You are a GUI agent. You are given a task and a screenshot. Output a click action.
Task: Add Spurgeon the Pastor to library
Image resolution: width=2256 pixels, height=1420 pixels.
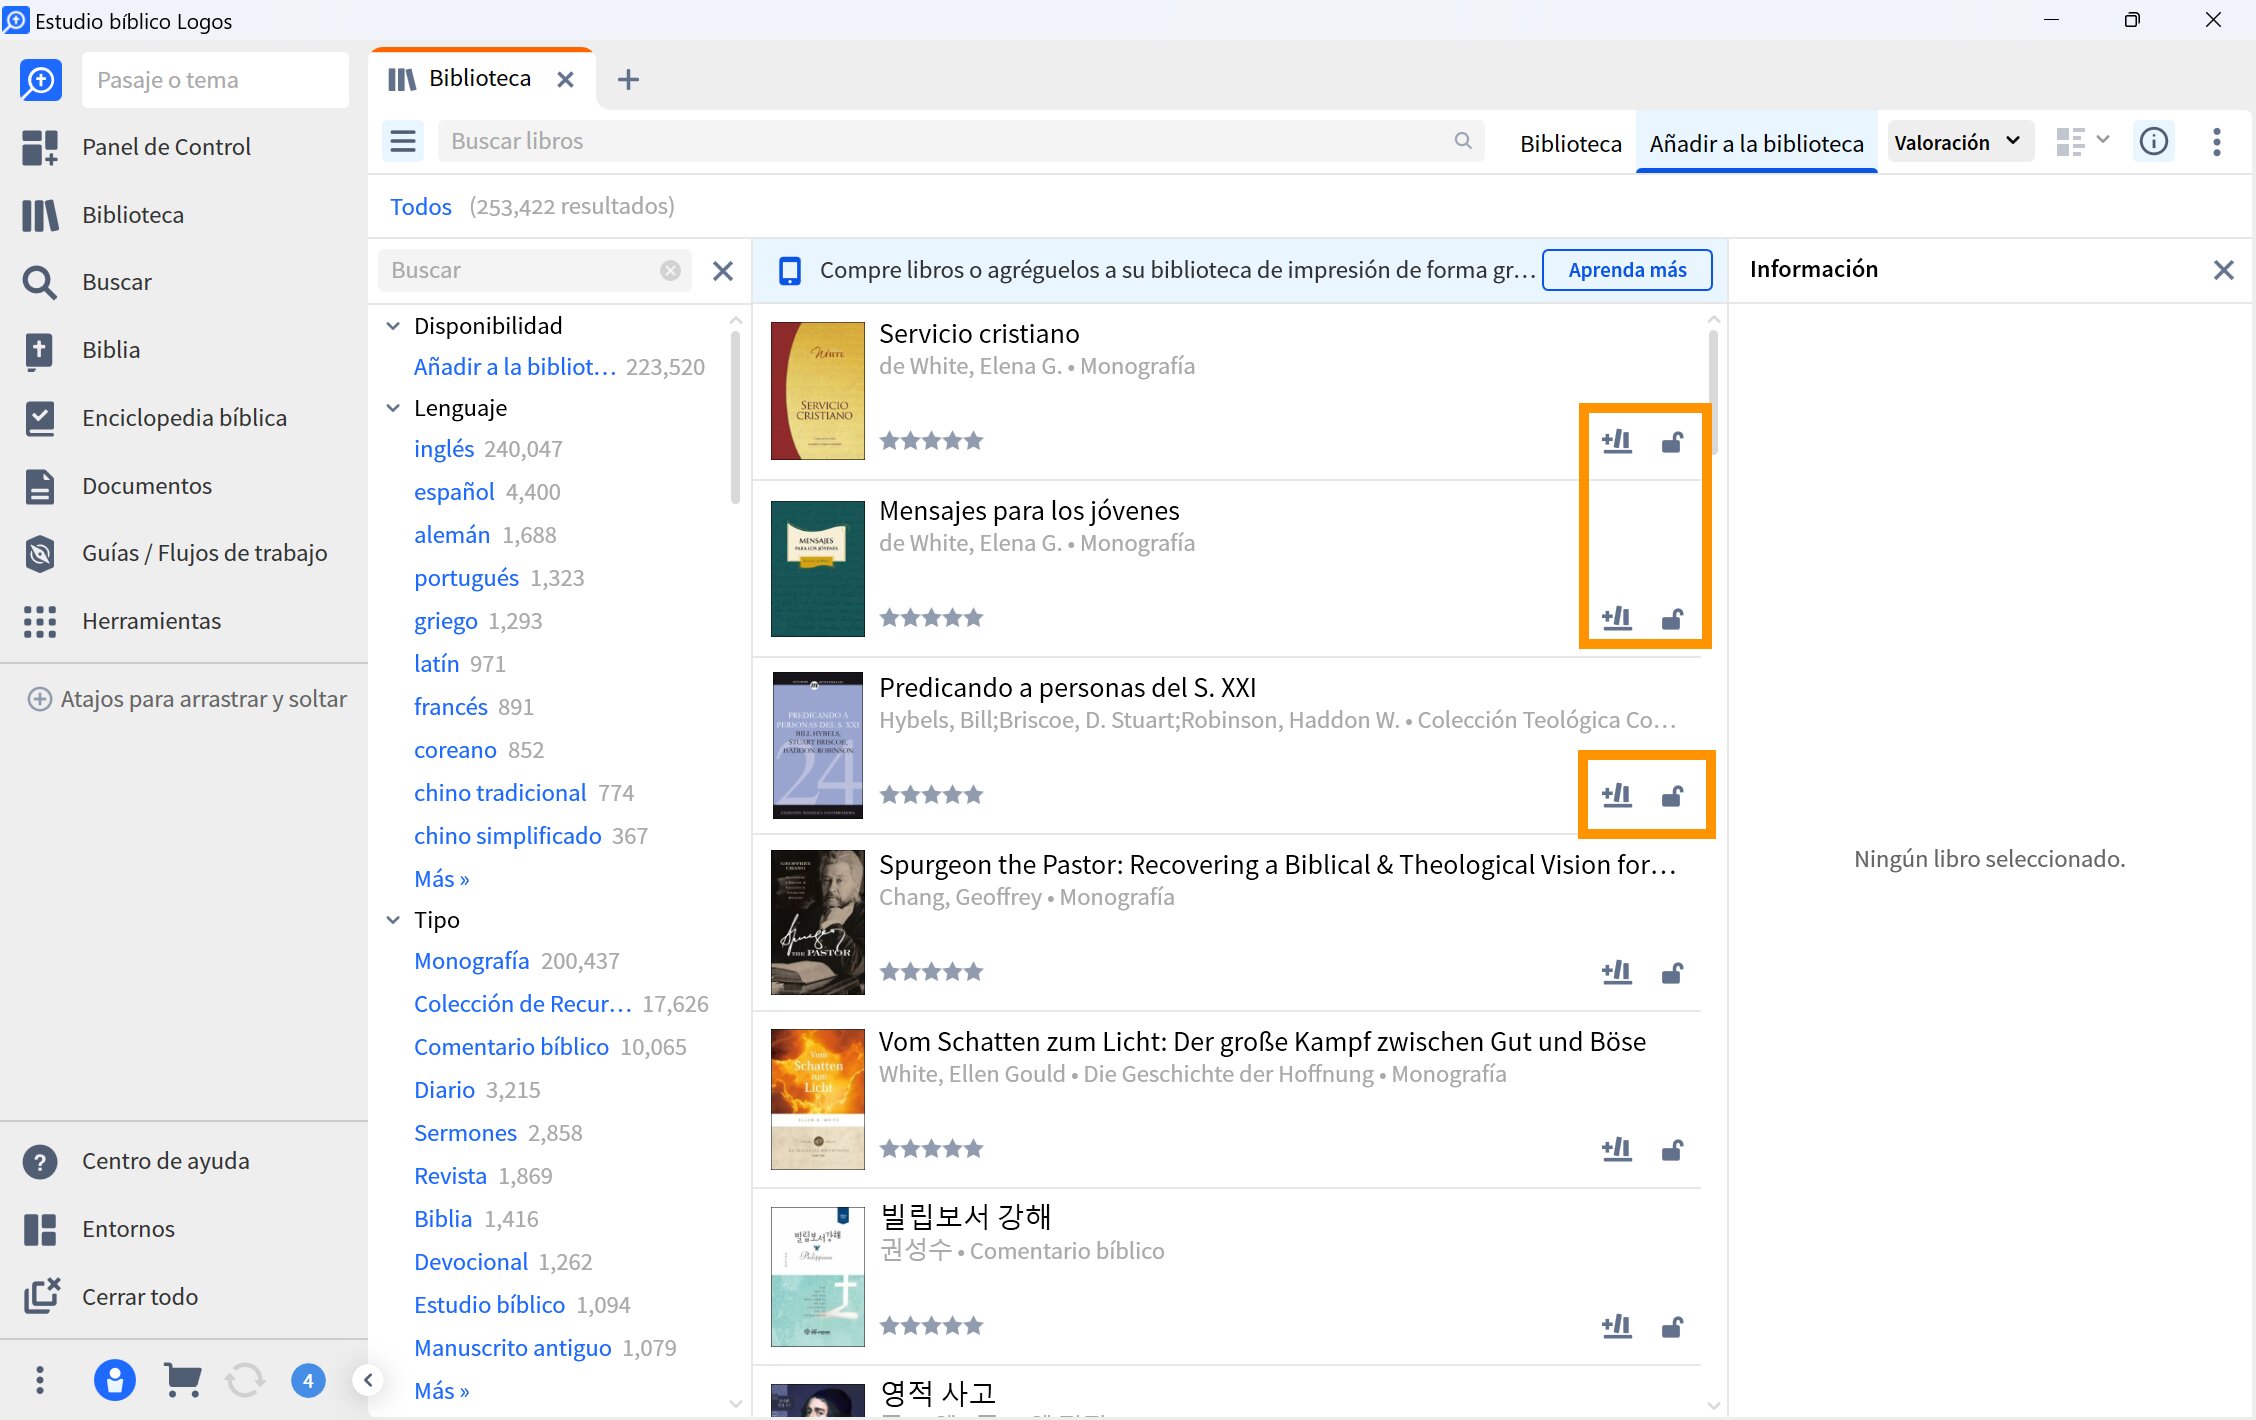point(1617,972)
